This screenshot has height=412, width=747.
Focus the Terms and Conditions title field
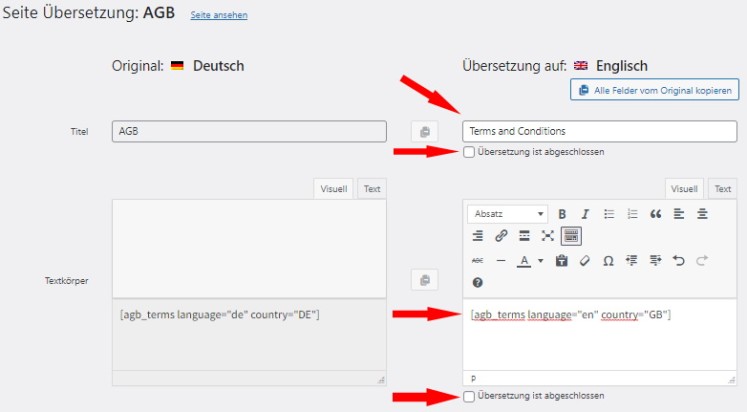(x=599, y=131)
